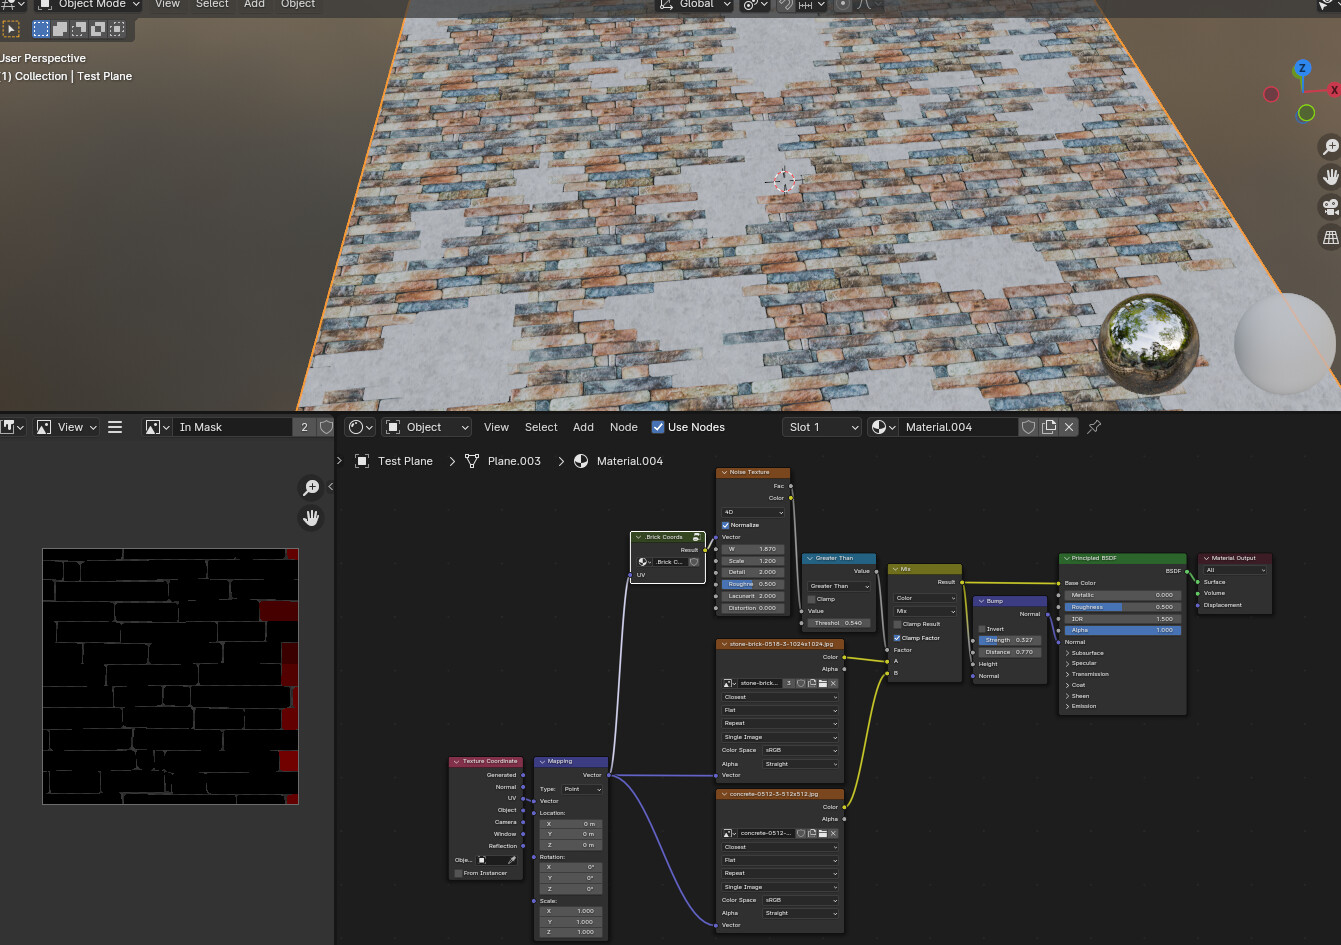Click the eyedropper in Texture Coordinate node
Viewport: 1341px width, 945px height.
(x=512, y=860)
